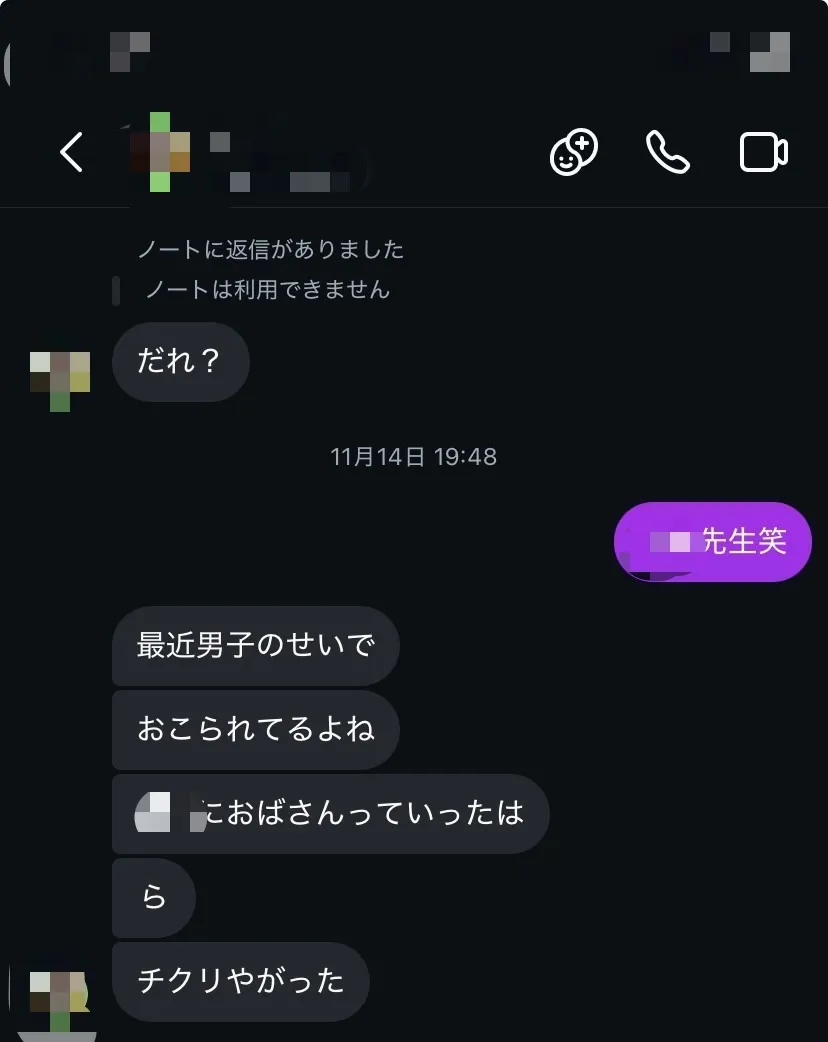The image size is (828, 1042).
Task: Open pixelated profile picture in header
Action: tap(160, 152)
